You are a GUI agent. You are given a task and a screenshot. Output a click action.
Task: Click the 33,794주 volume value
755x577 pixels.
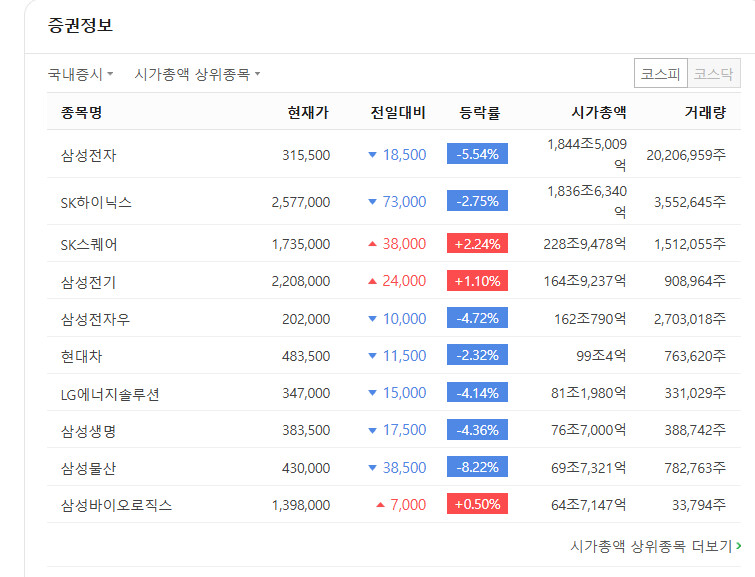[x=699, y=504]
